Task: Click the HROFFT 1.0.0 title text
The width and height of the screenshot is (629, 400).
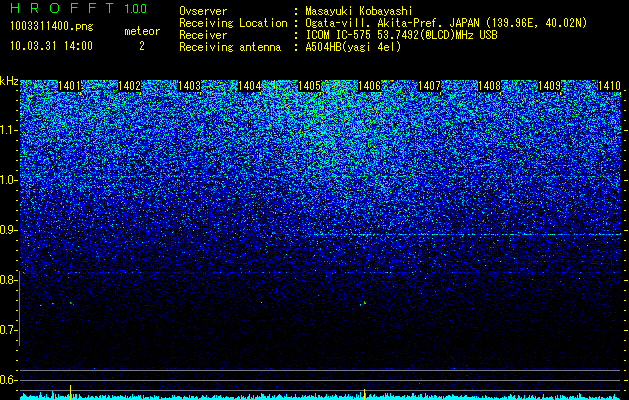Action: click(79, 8)
